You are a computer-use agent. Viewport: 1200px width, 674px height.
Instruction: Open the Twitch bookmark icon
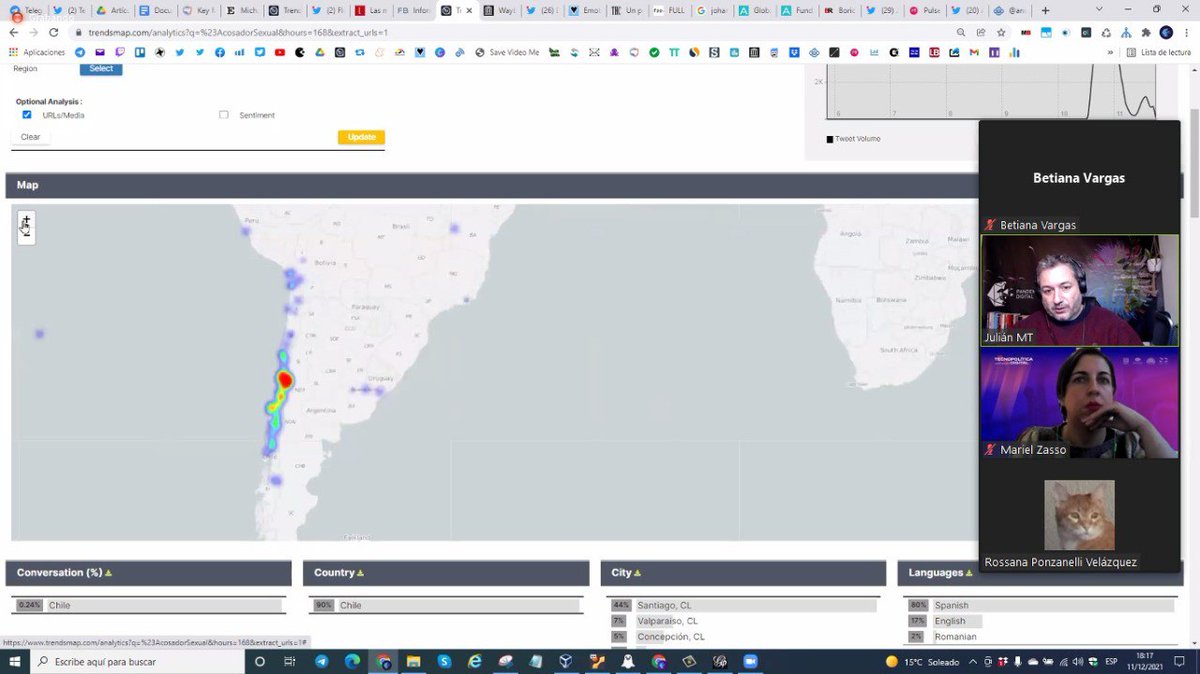[120, 52]
